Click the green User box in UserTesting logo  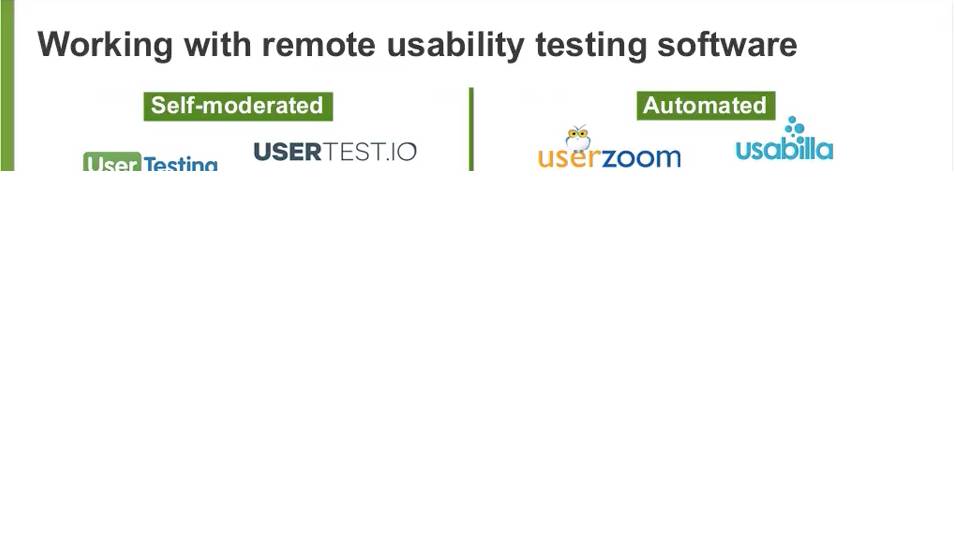112,162
